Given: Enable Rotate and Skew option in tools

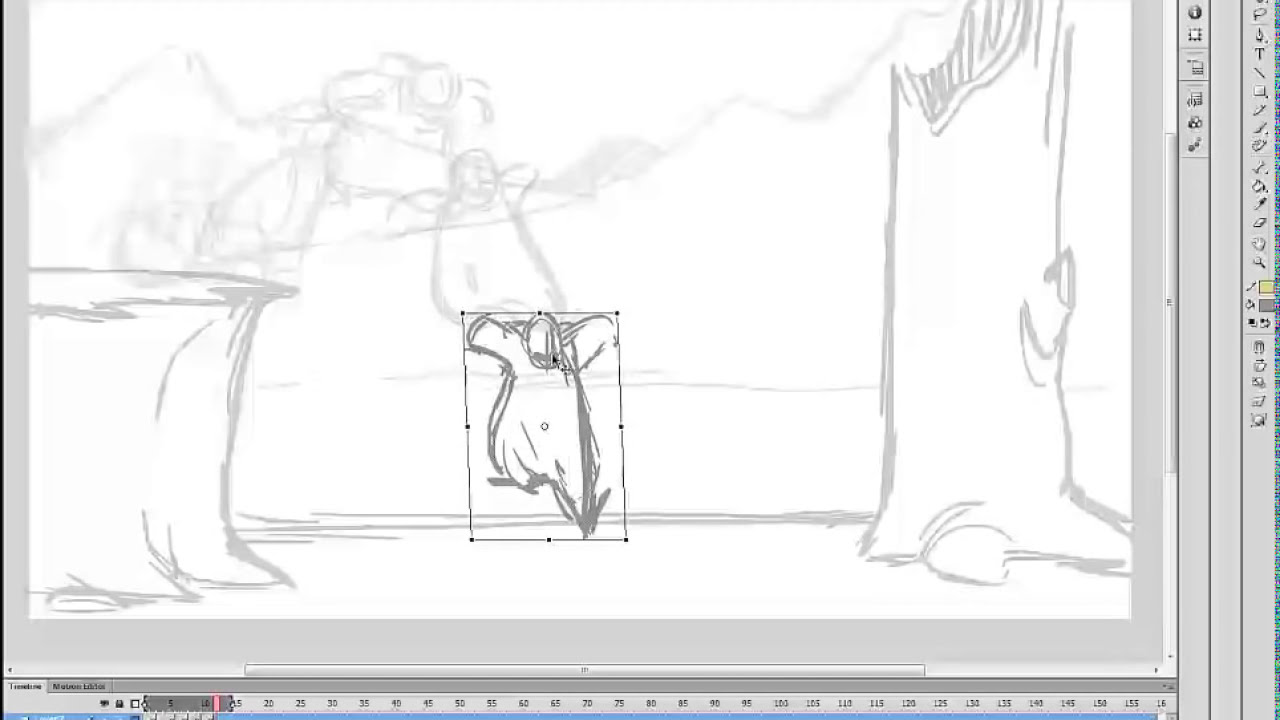Looking at the screenshot, I should [x=1259, y=365].
